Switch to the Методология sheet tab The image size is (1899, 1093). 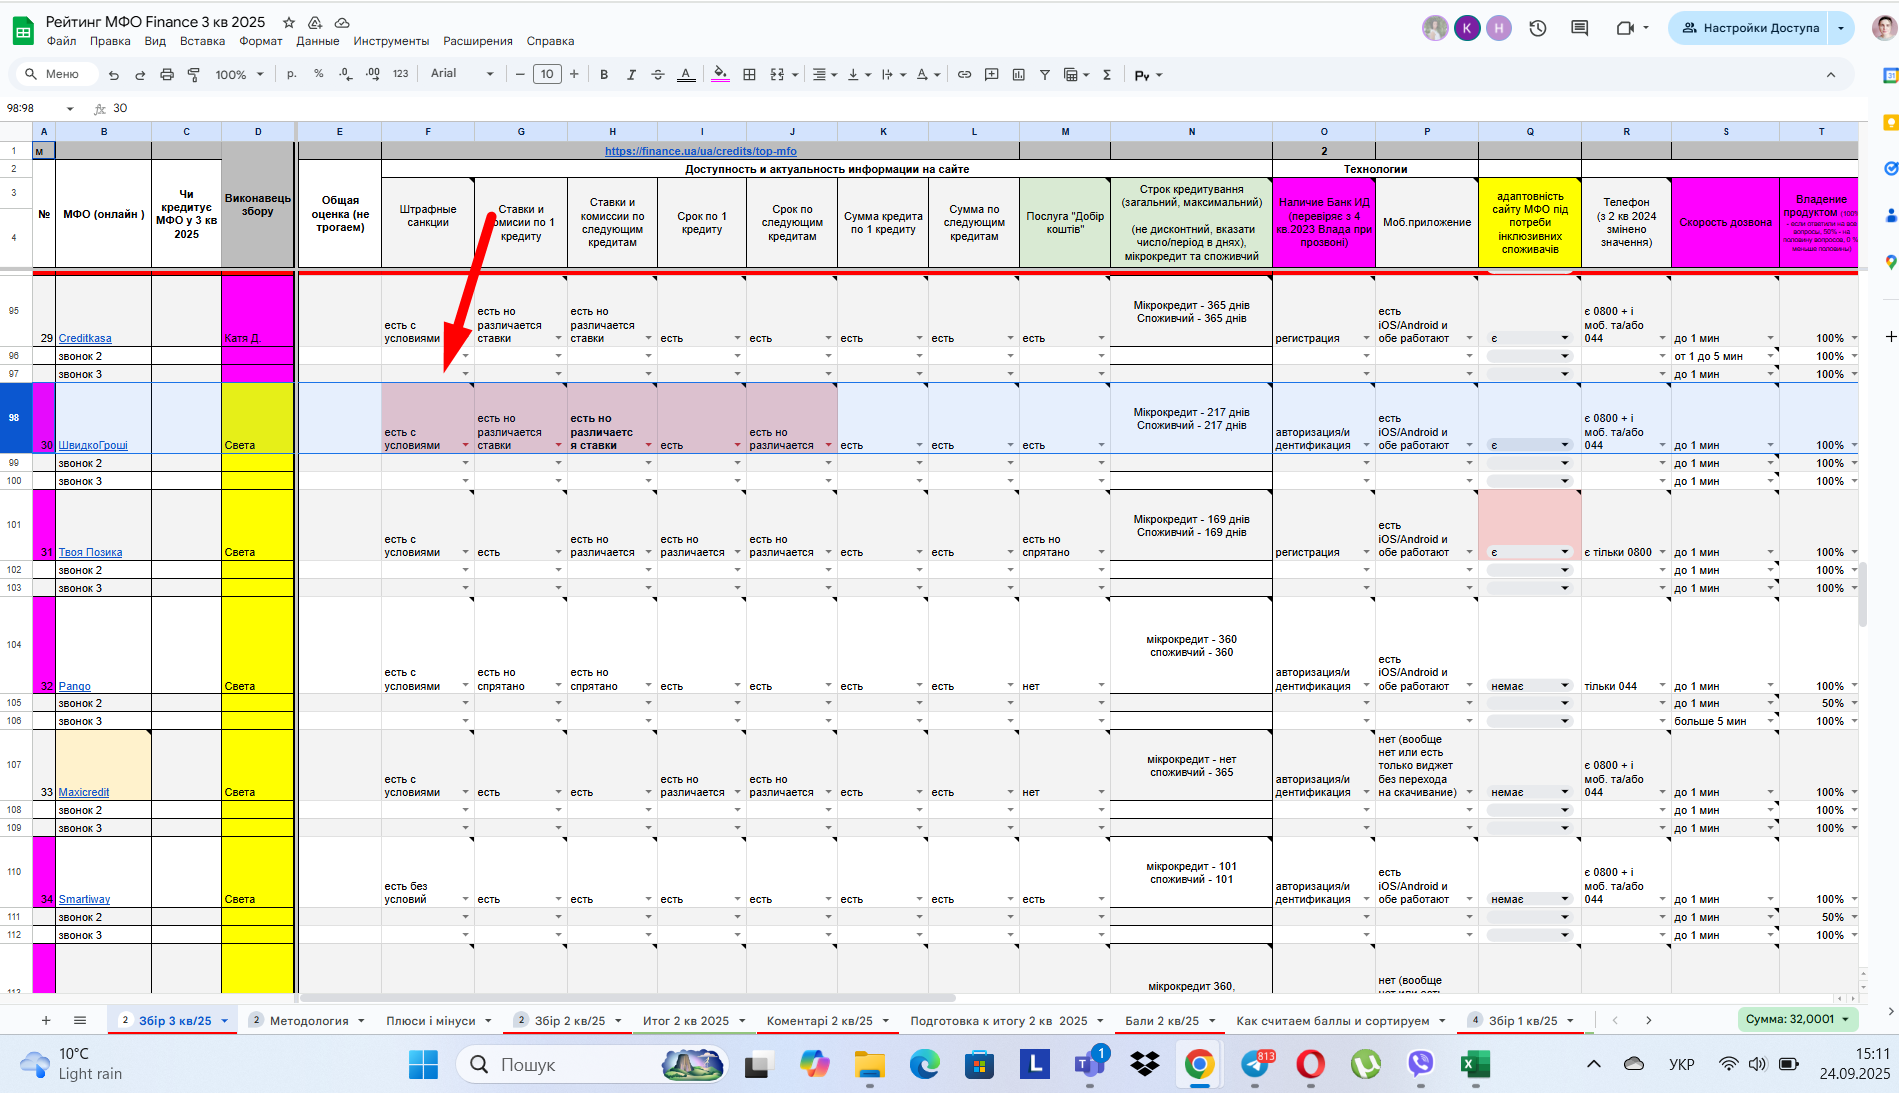[309, 1021]
